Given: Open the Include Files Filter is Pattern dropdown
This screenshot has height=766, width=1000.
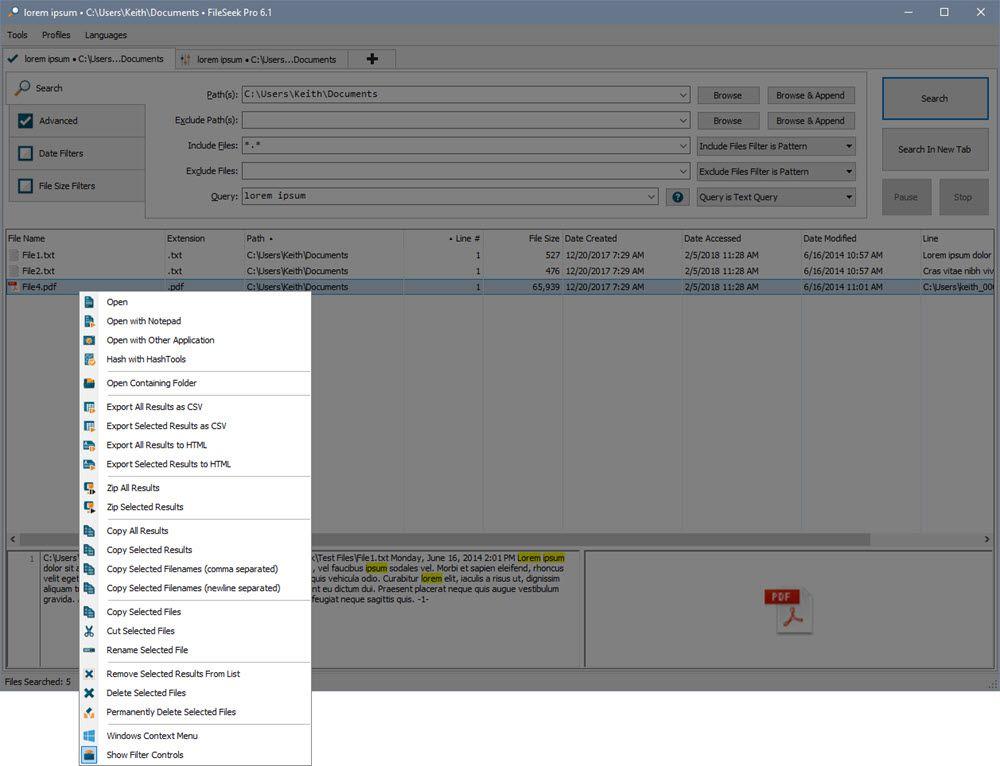Looking at the screenshot, I should coord(776,146).
